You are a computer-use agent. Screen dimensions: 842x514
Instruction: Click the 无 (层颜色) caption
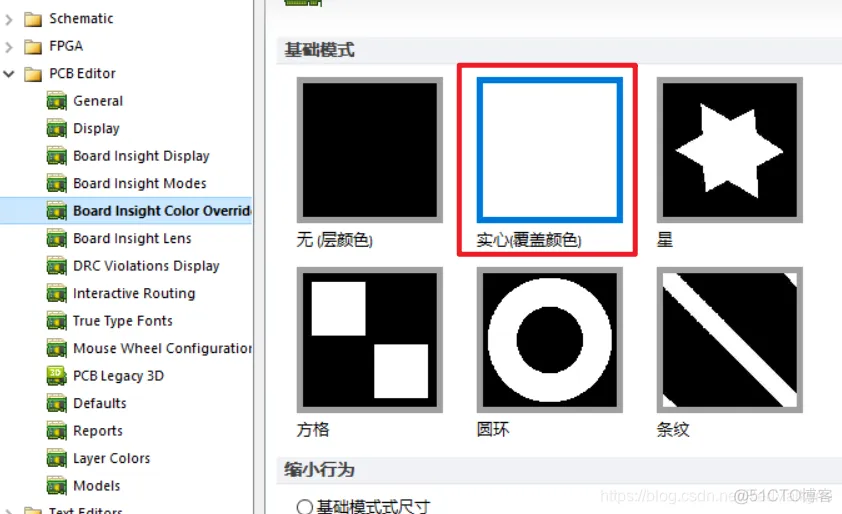335,240
